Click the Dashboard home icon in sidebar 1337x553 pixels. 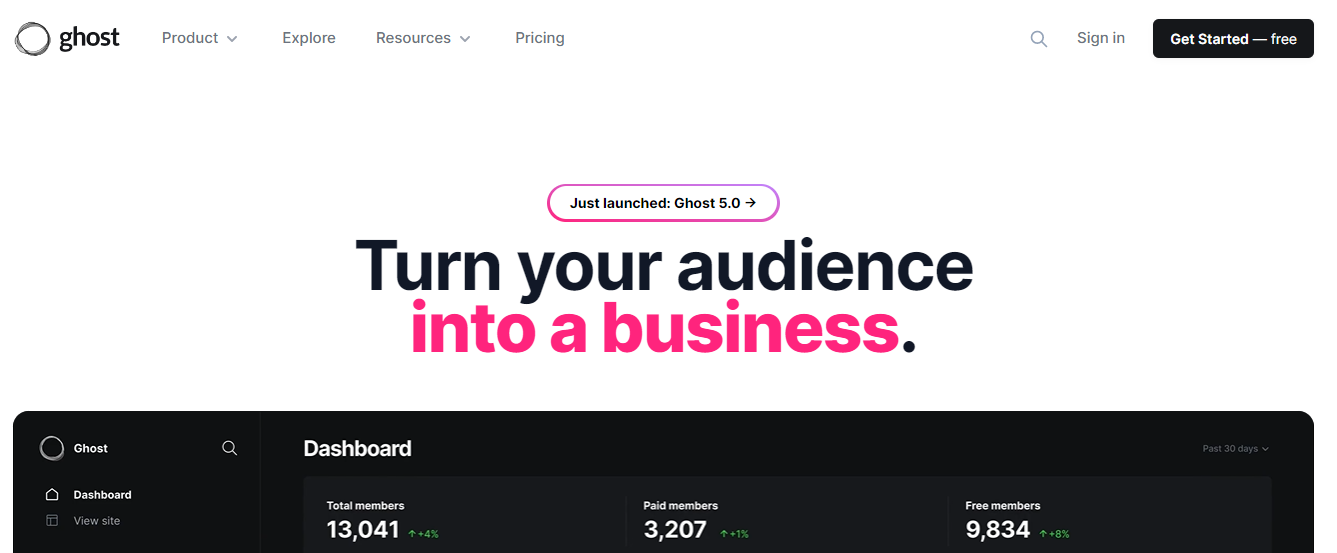(52, 495)
